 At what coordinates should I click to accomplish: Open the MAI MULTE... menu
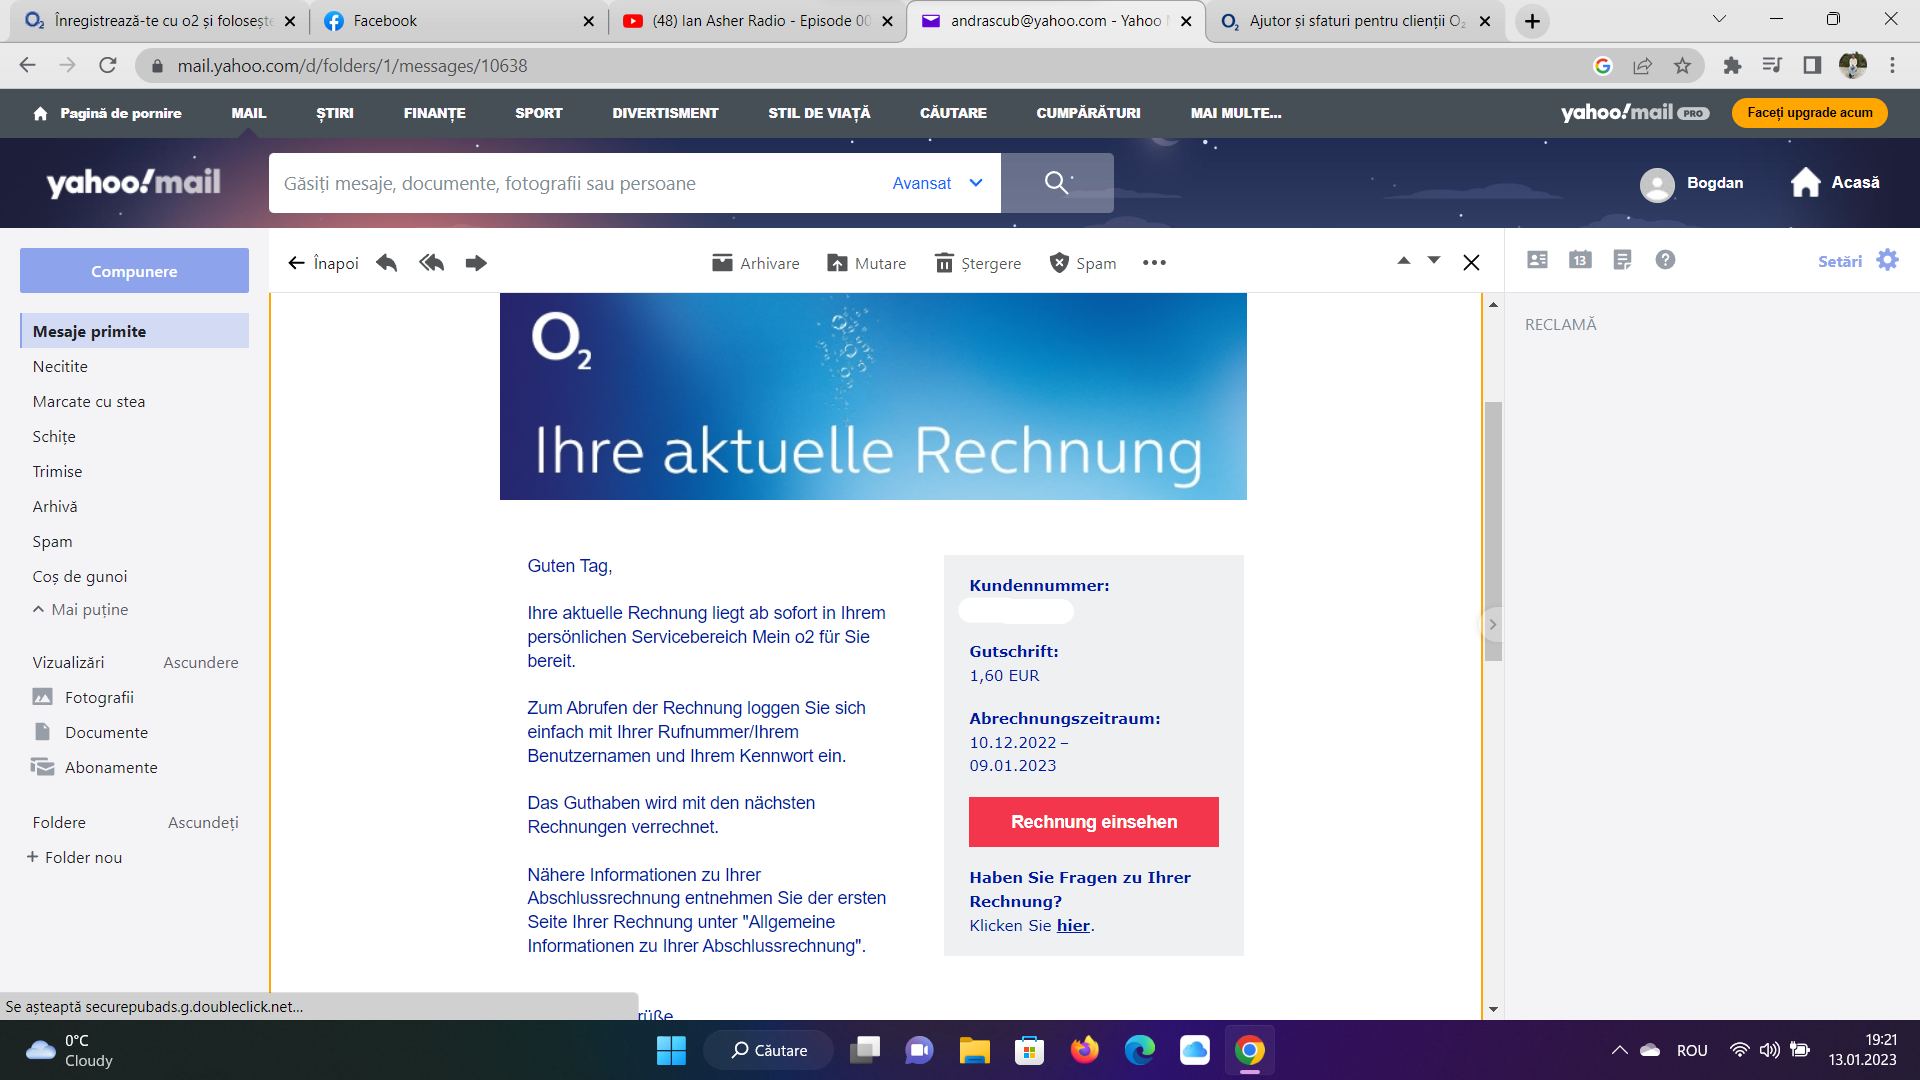click(1236, 113)
